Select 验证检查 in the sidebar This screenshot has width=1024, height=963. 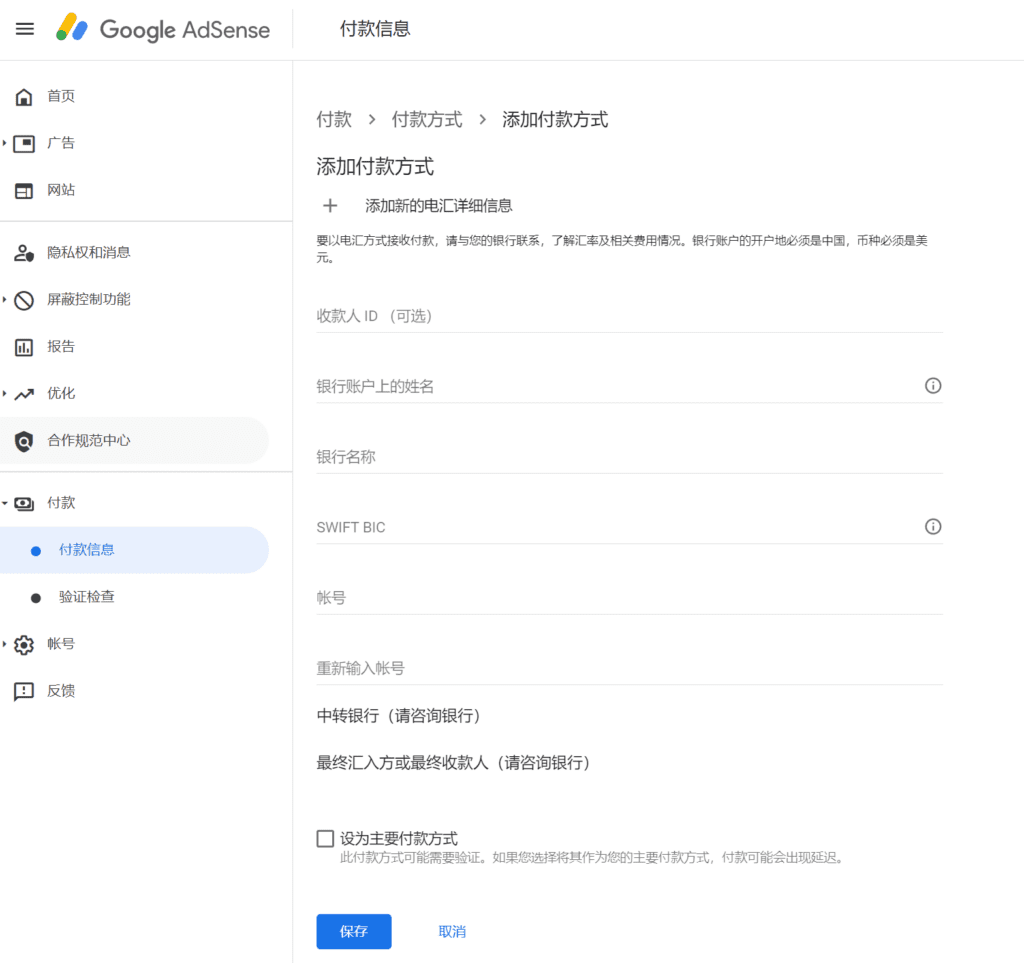pos(87,597)
